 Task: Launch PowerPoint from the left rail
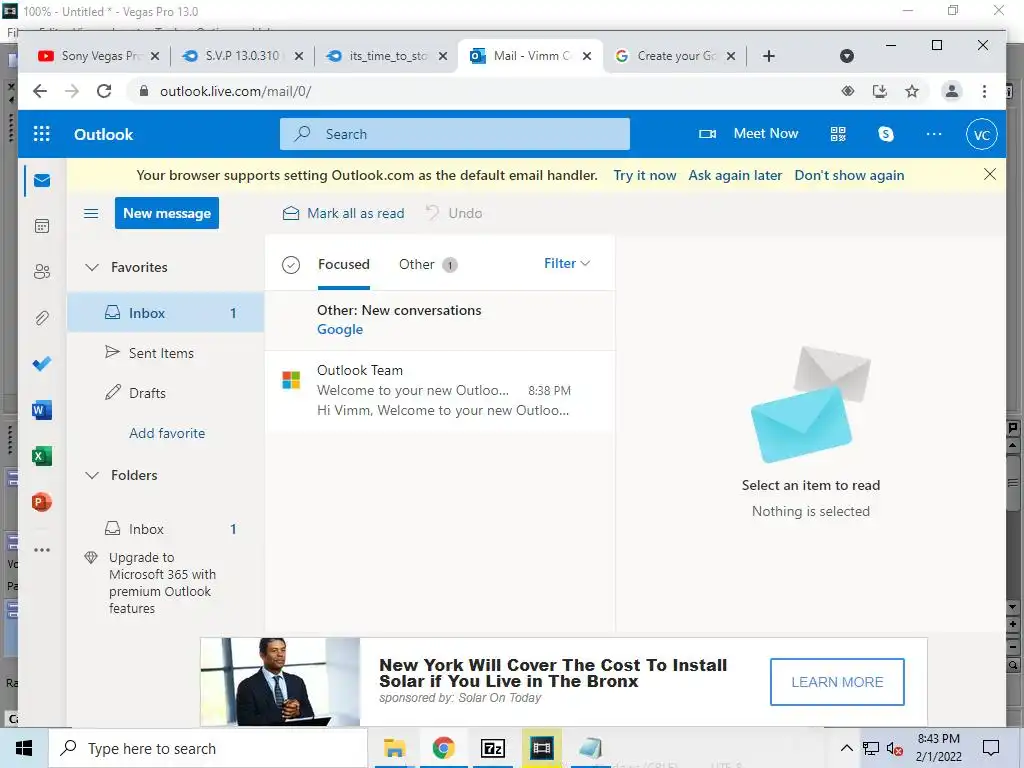(x=42, y=502)
